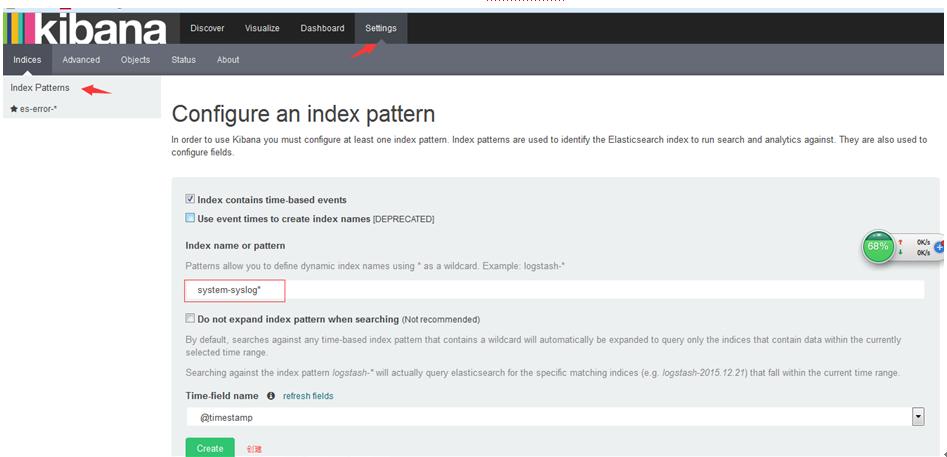Viewport: 947px width, 457px height.
Task: Click the blue plus on monitor widget
Action: point(939,246)
